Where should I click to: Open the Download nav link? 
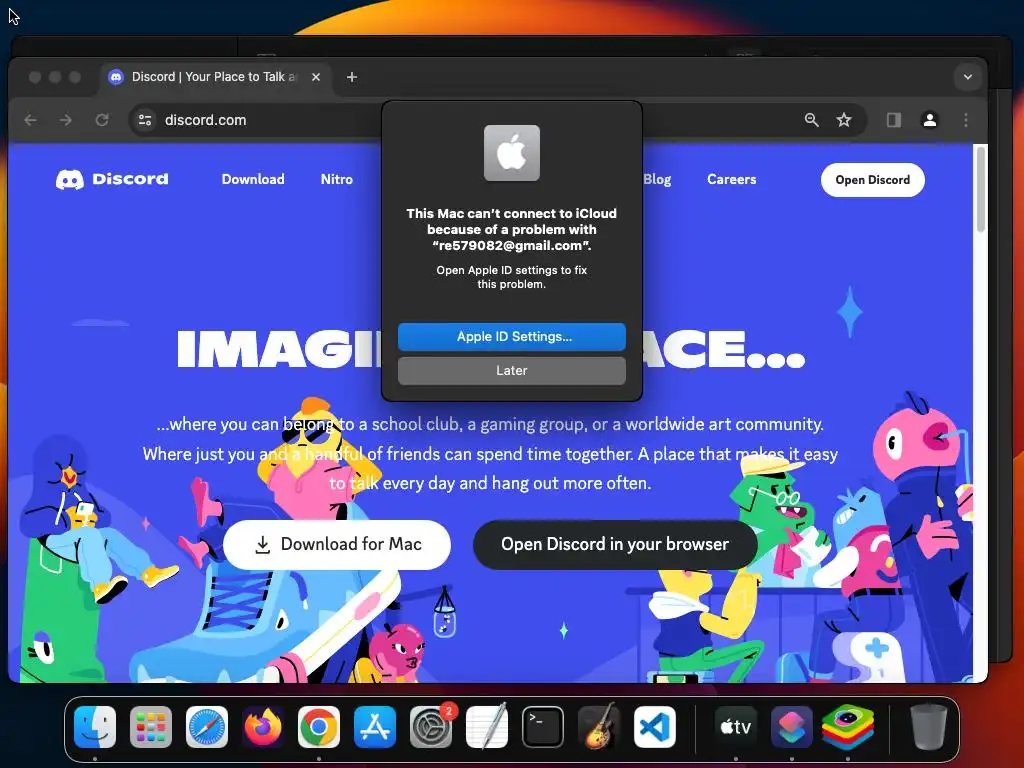tap(253, 179)
